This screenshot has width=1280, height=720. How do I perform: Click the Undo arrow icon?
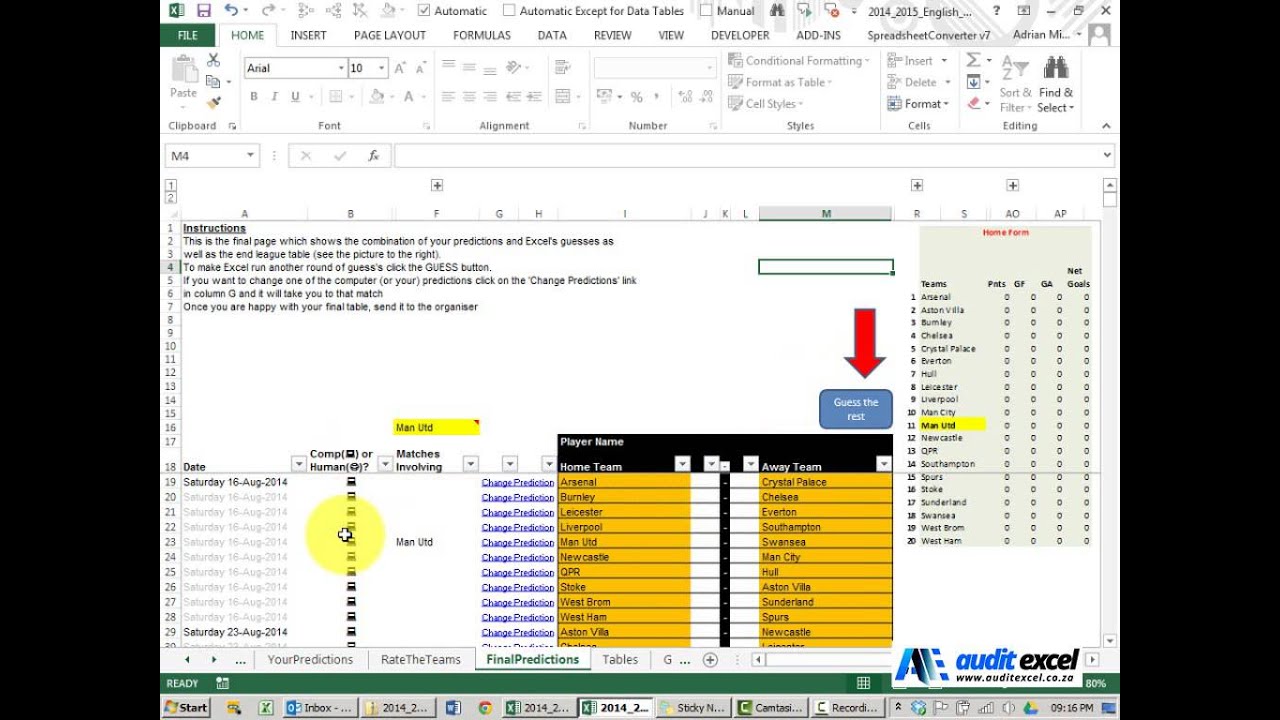pos(231,11)
